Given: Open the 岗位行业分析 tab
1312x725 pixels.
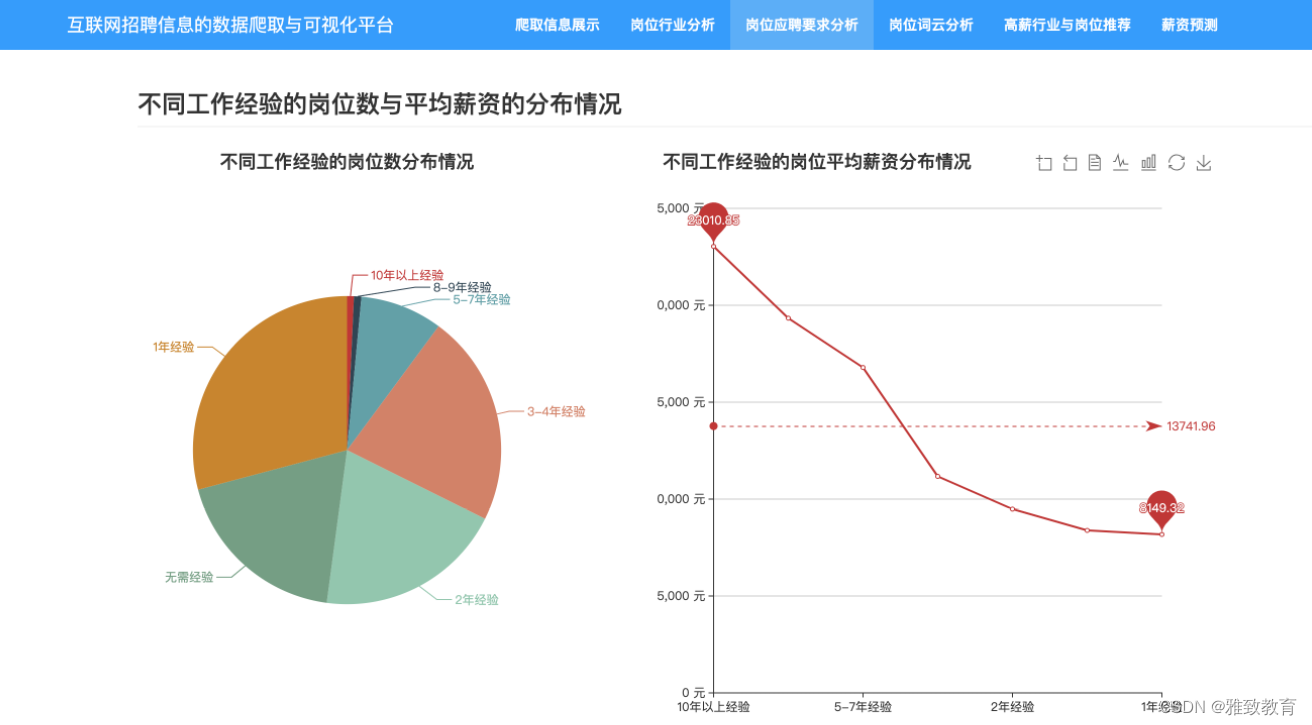Looking at the screenshot, I should click(672, 25).
